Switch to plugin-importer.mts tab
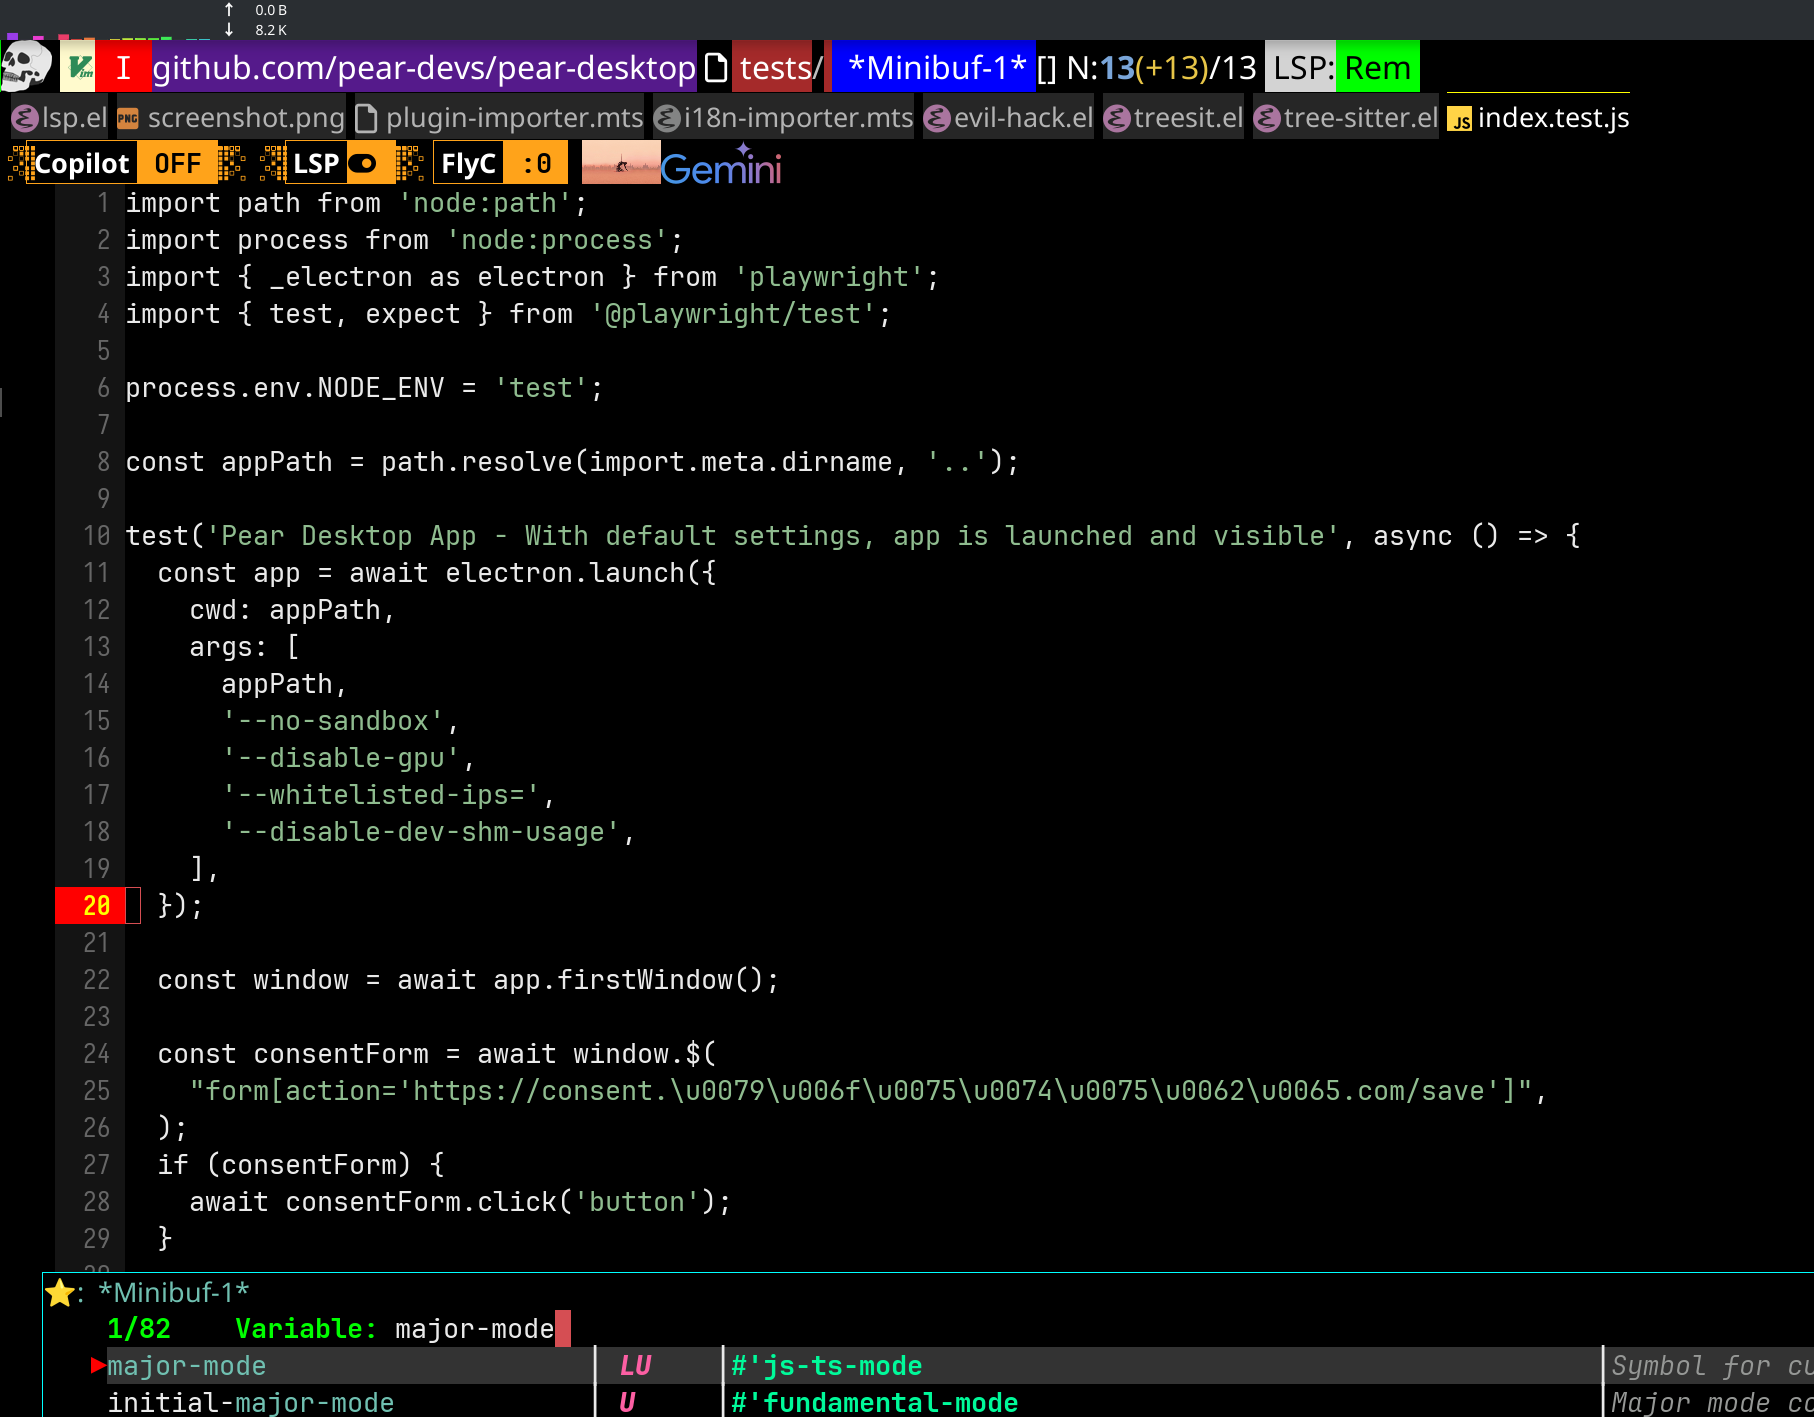The width and height of the screenshot is (1814, 1417). (x=514, y=118)
